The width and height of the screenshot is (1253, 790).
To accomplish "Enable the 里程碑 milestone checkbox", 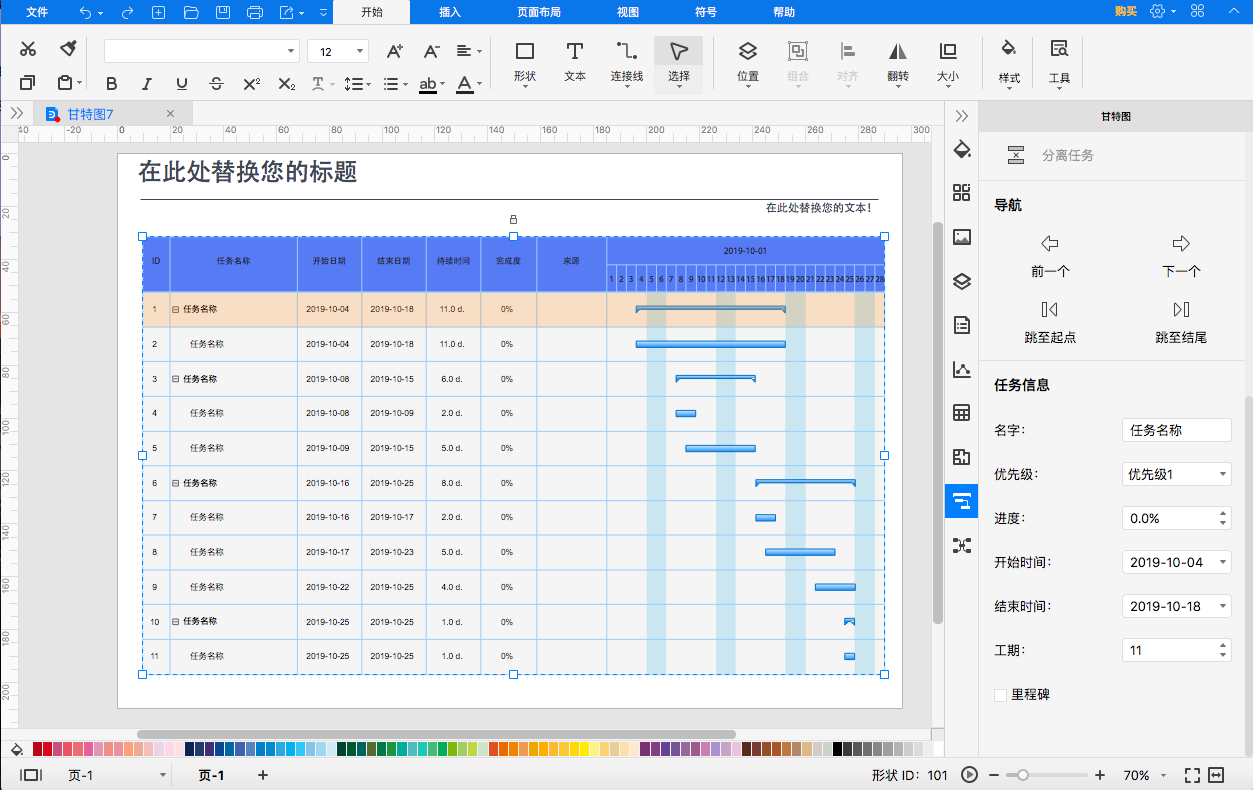I will [1001, 695].
